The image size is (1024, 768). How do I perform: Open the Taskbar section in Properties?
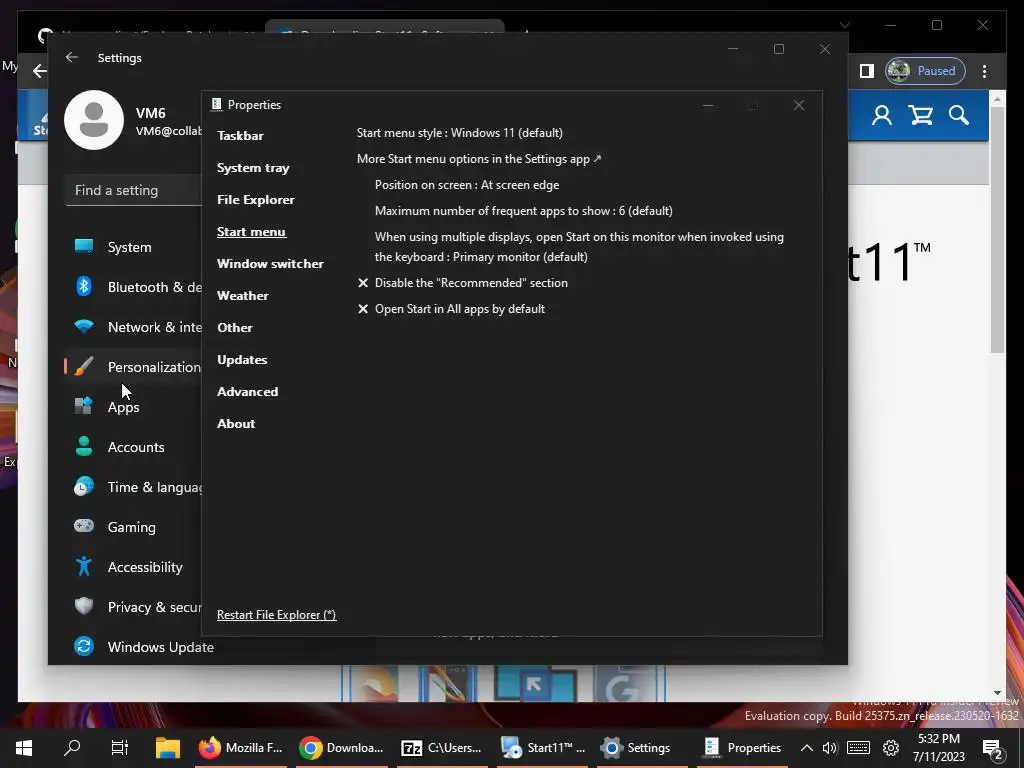click(x=240, y=136)
